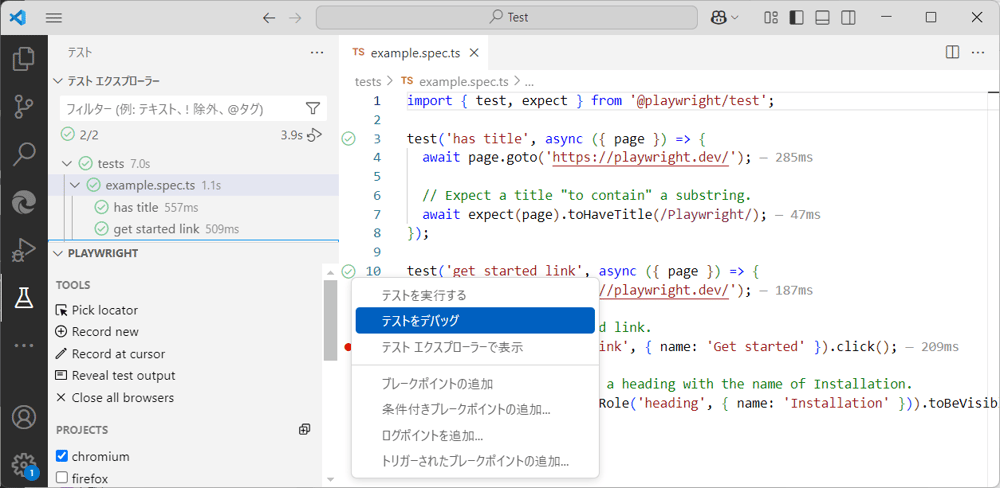Choose テスト エクスプローラーで表示 menu item
The image size is (1000, 488).
coord(475,347)
